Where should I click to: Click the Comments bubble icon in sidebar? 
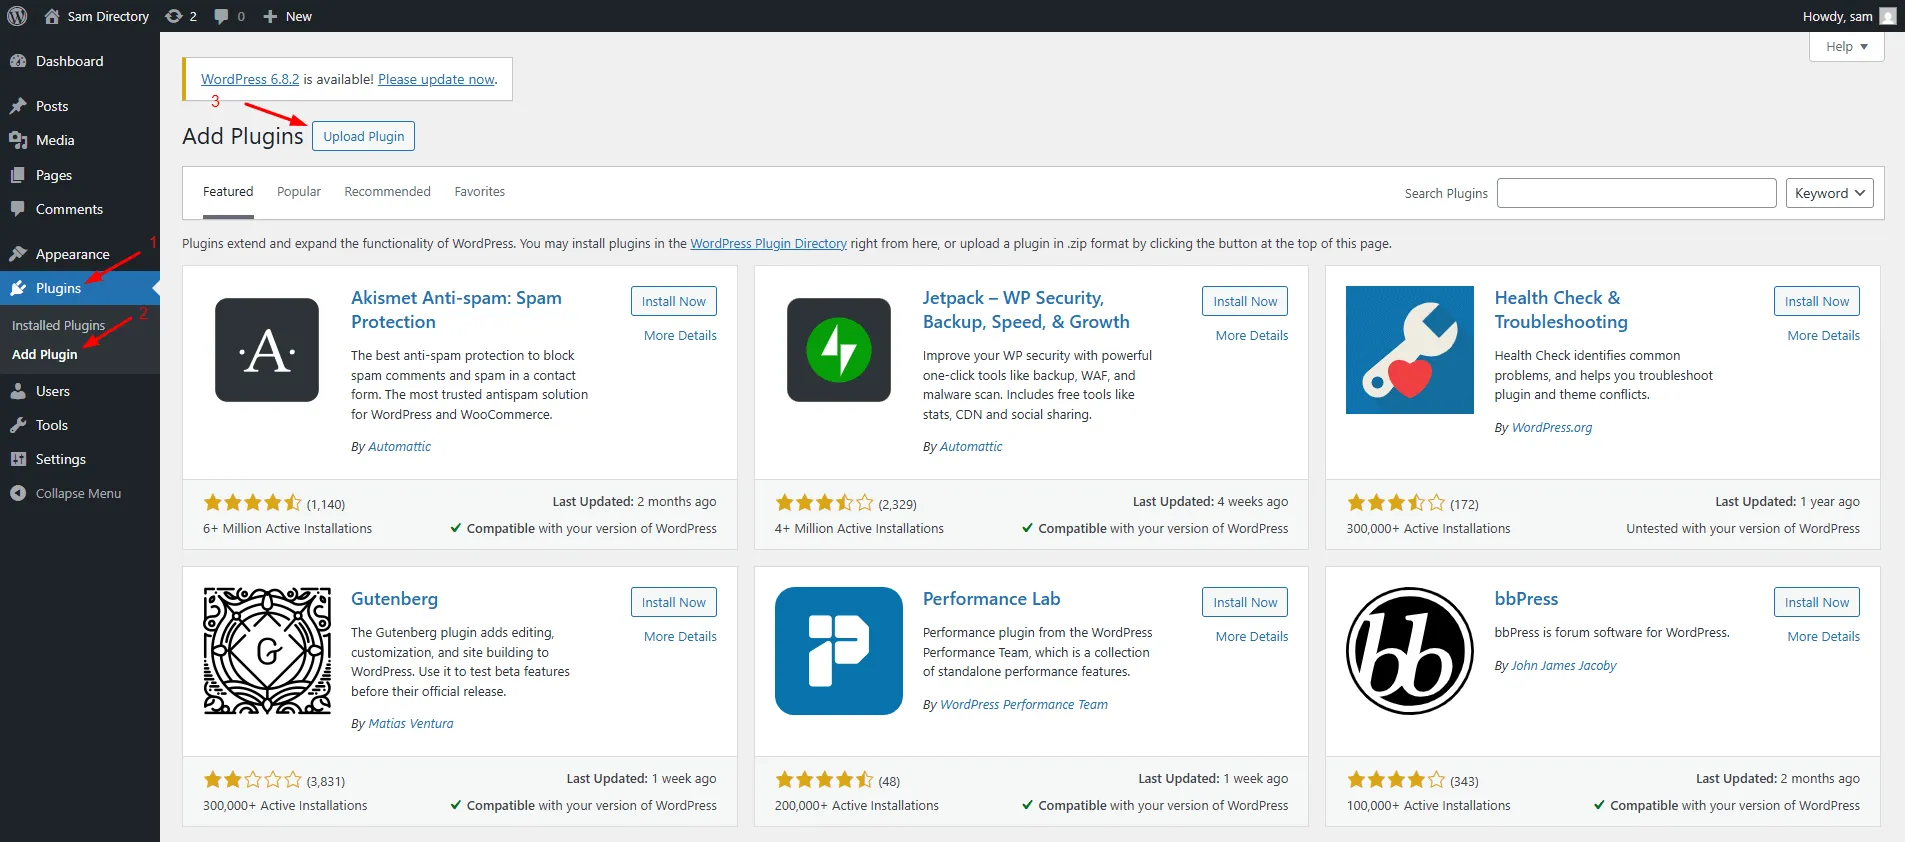pos(18,209)
